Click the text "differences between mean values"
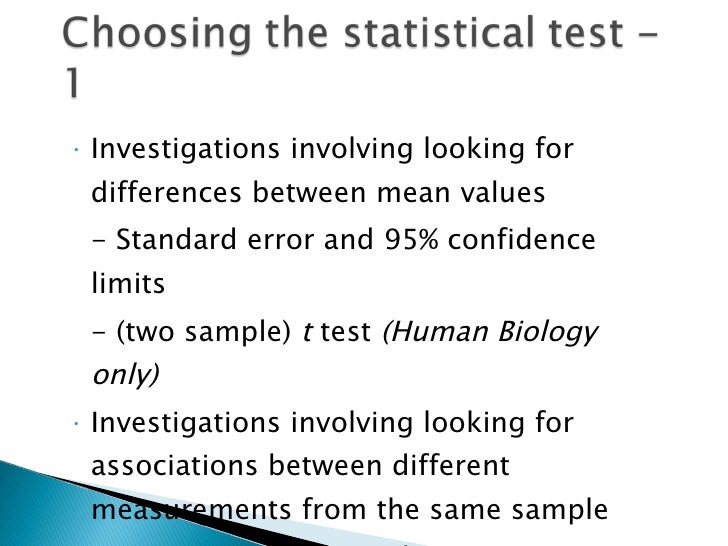 point(318,192)
